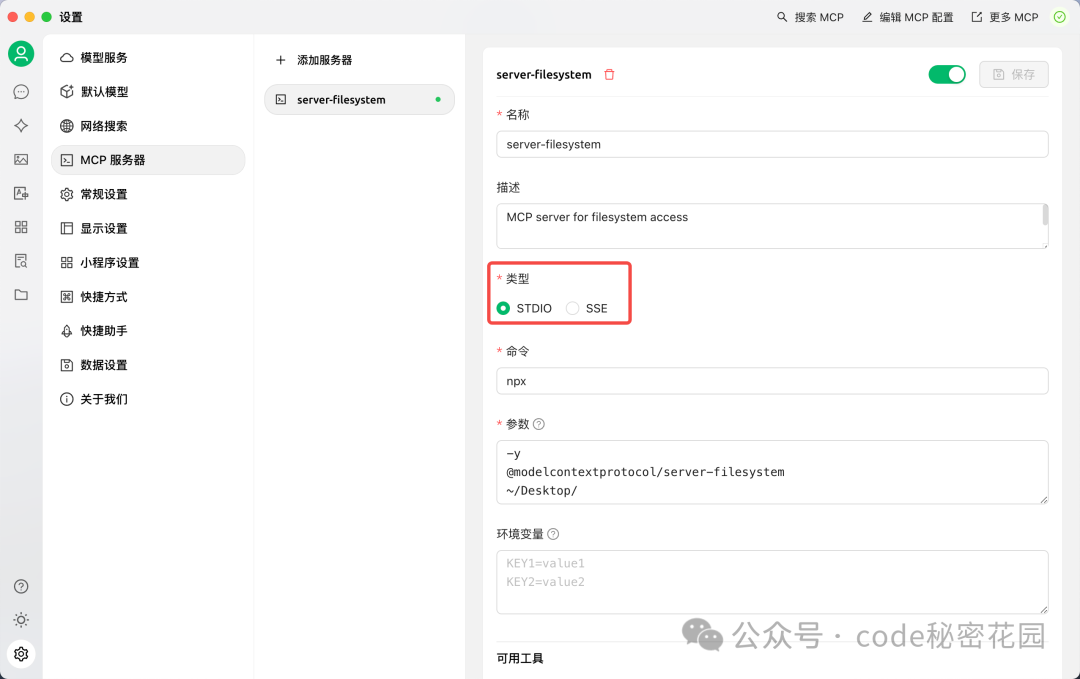Select server-filesystem in the server list

[360, 99]
